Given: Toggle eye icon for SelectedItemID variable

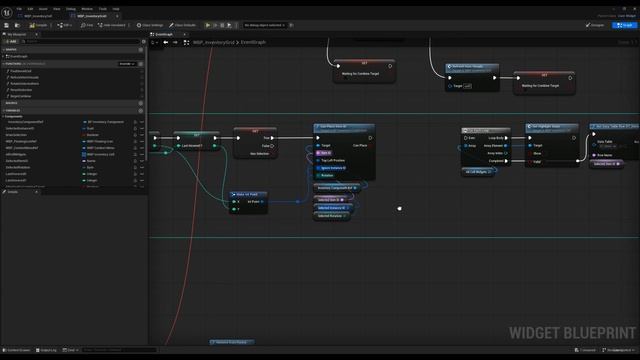Looking at the screenshot, I should pyautogui.click(x=142, y=161).
